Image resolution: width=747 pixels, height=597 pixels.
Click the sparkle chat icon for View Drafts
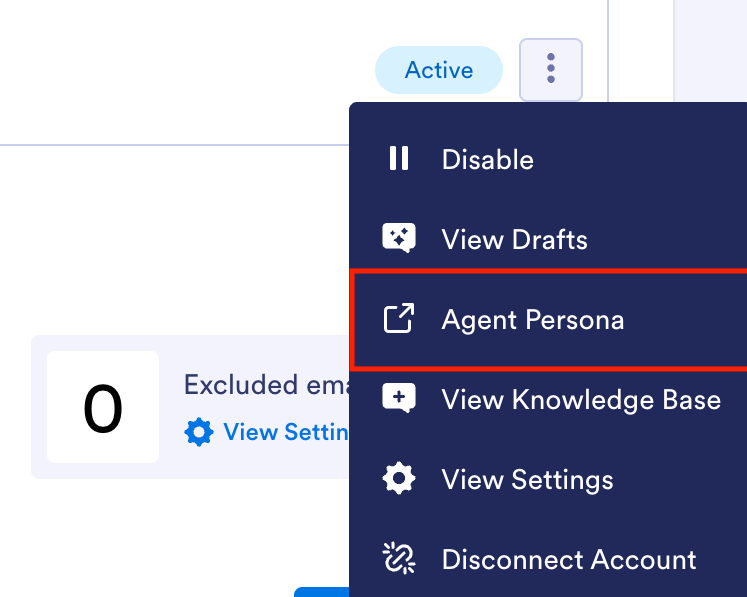point(399,239)
